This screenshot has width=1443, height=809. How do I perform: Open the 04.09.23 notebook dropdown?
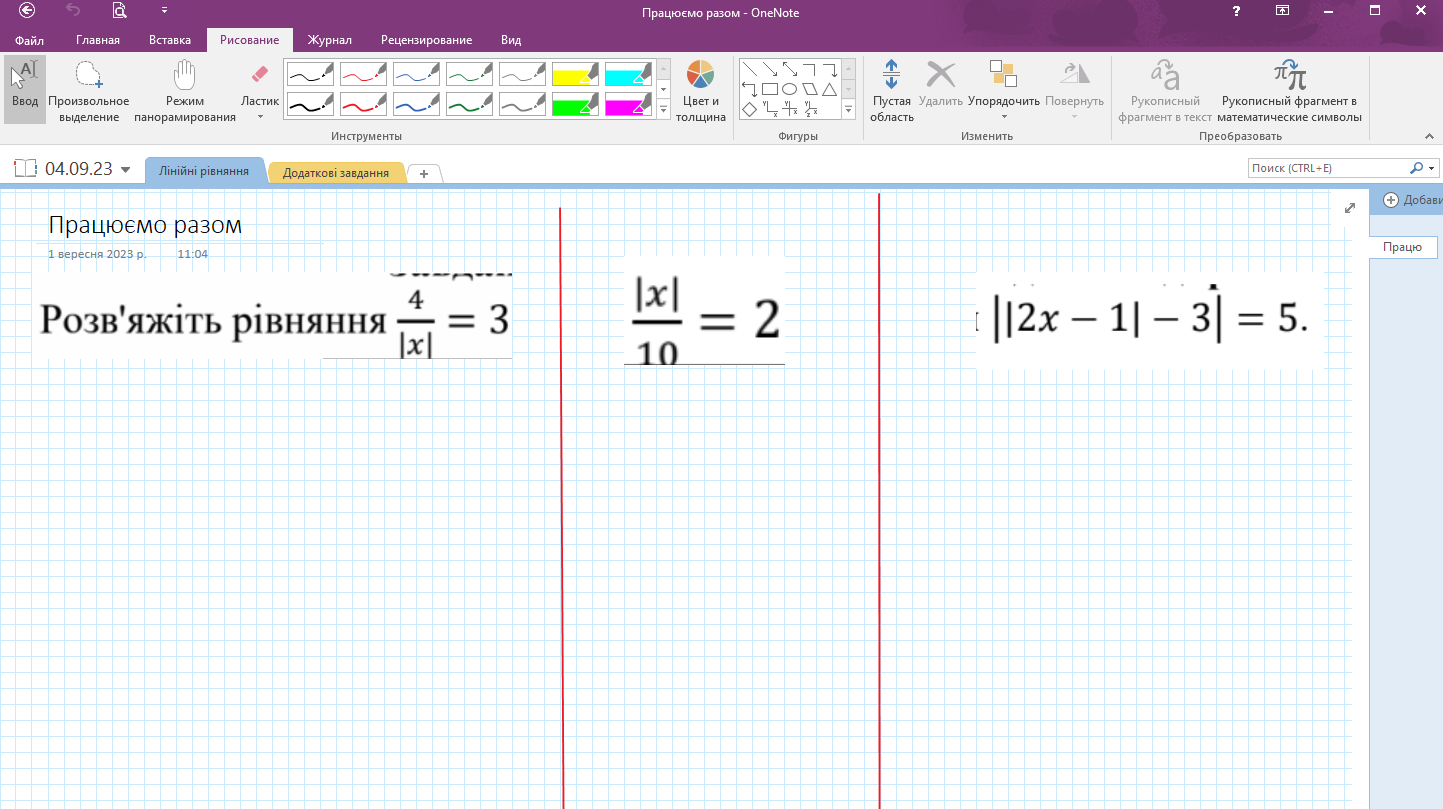pos(125,170)
